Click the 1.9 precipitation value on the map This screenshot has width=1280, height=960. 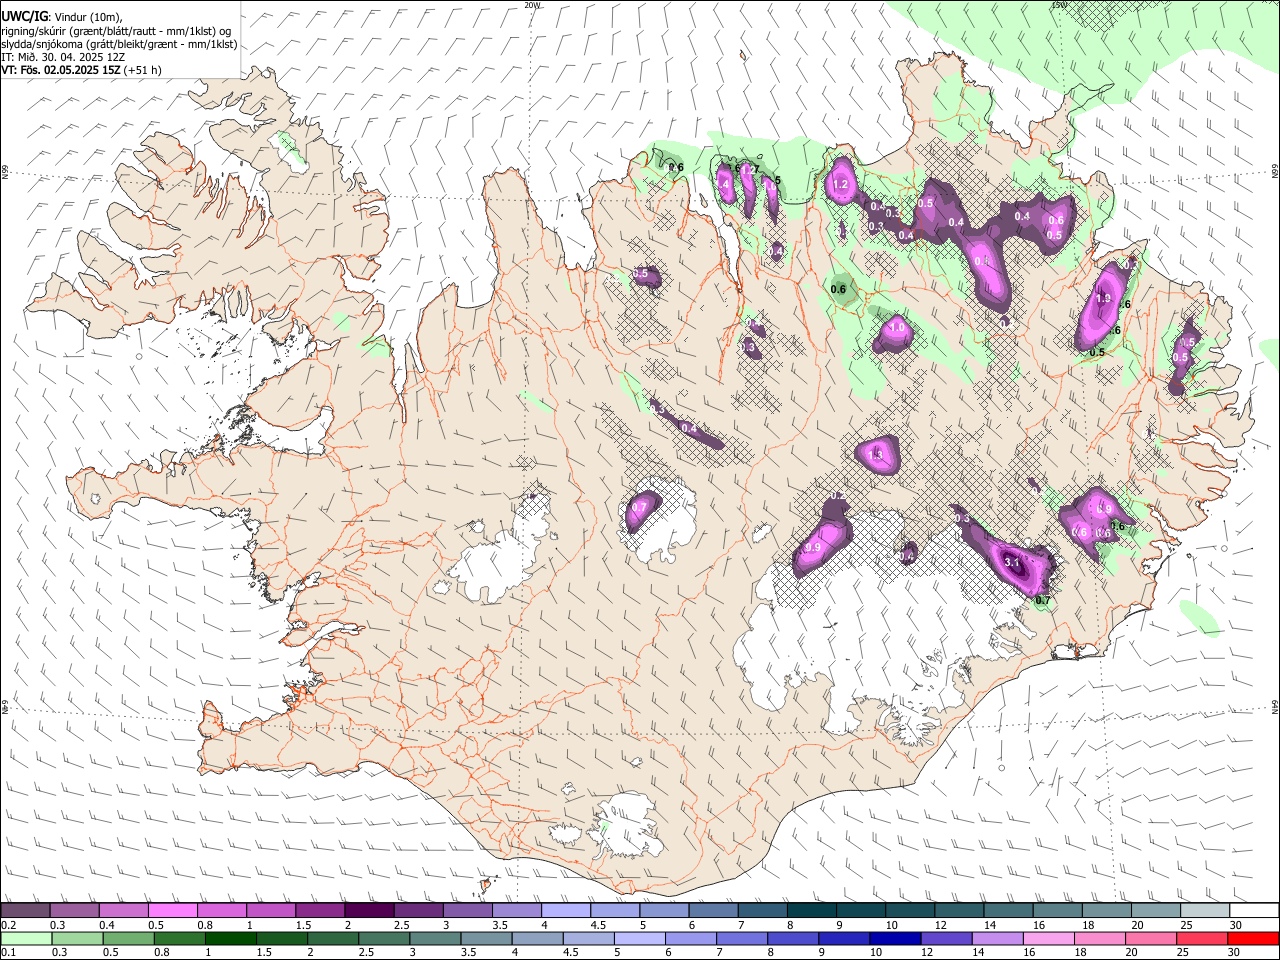tap(1103, 298)
